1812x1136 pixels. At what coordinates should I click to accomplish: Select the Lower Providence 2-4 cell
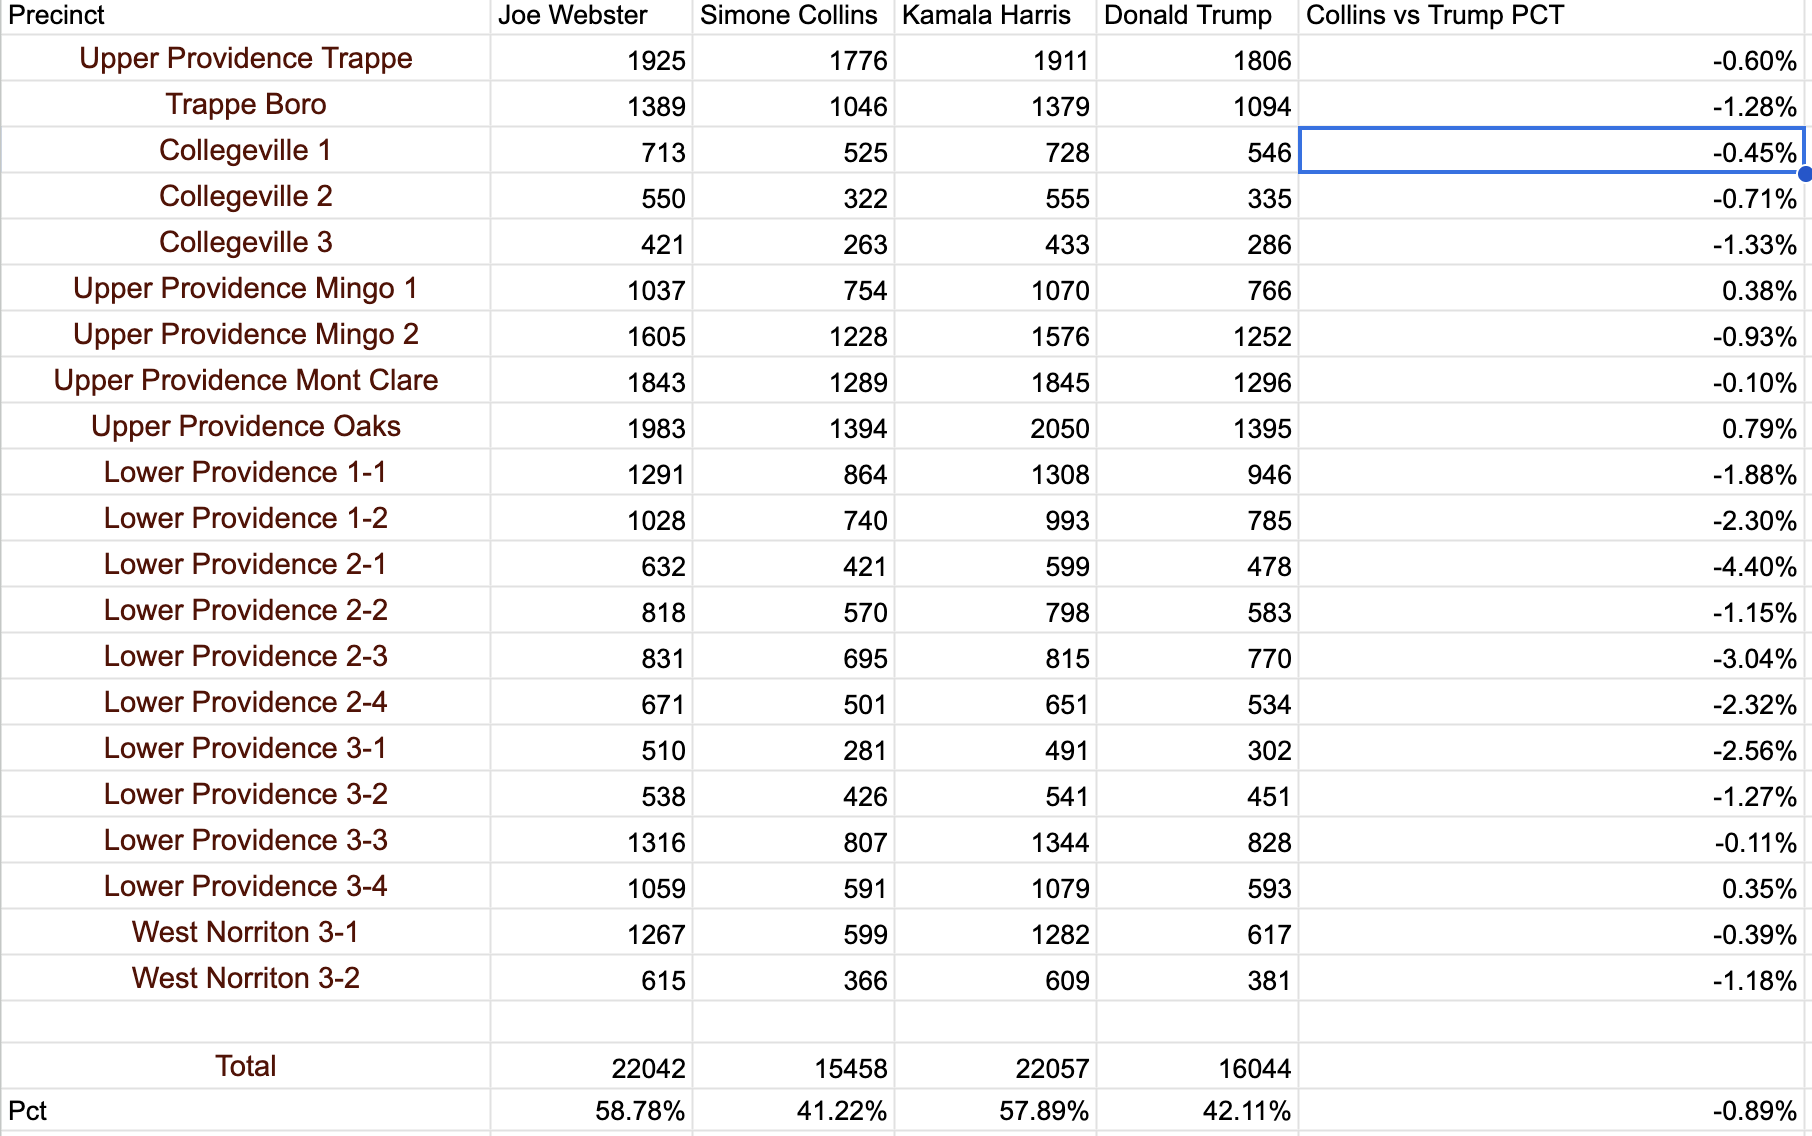pyautogui.click(x=246, y=702)
